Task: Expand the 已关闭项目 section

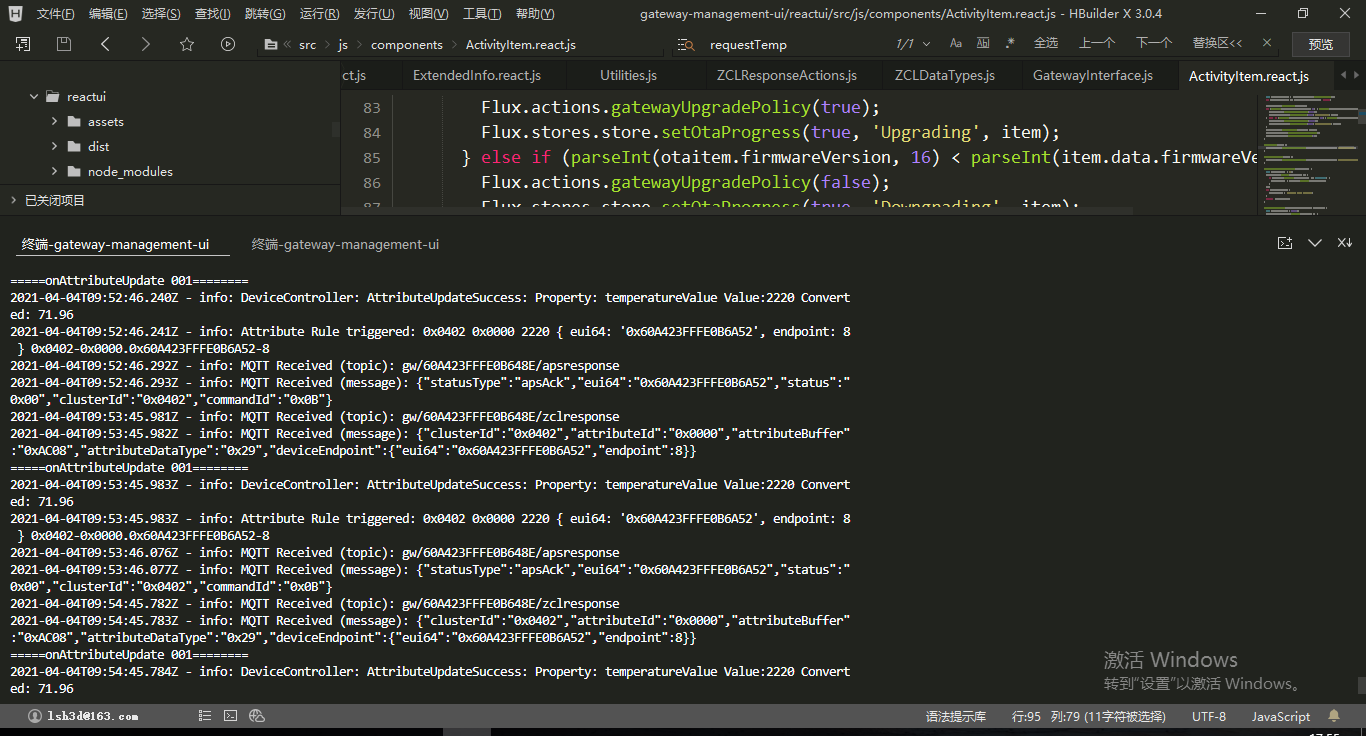Action: pos(14,201)
